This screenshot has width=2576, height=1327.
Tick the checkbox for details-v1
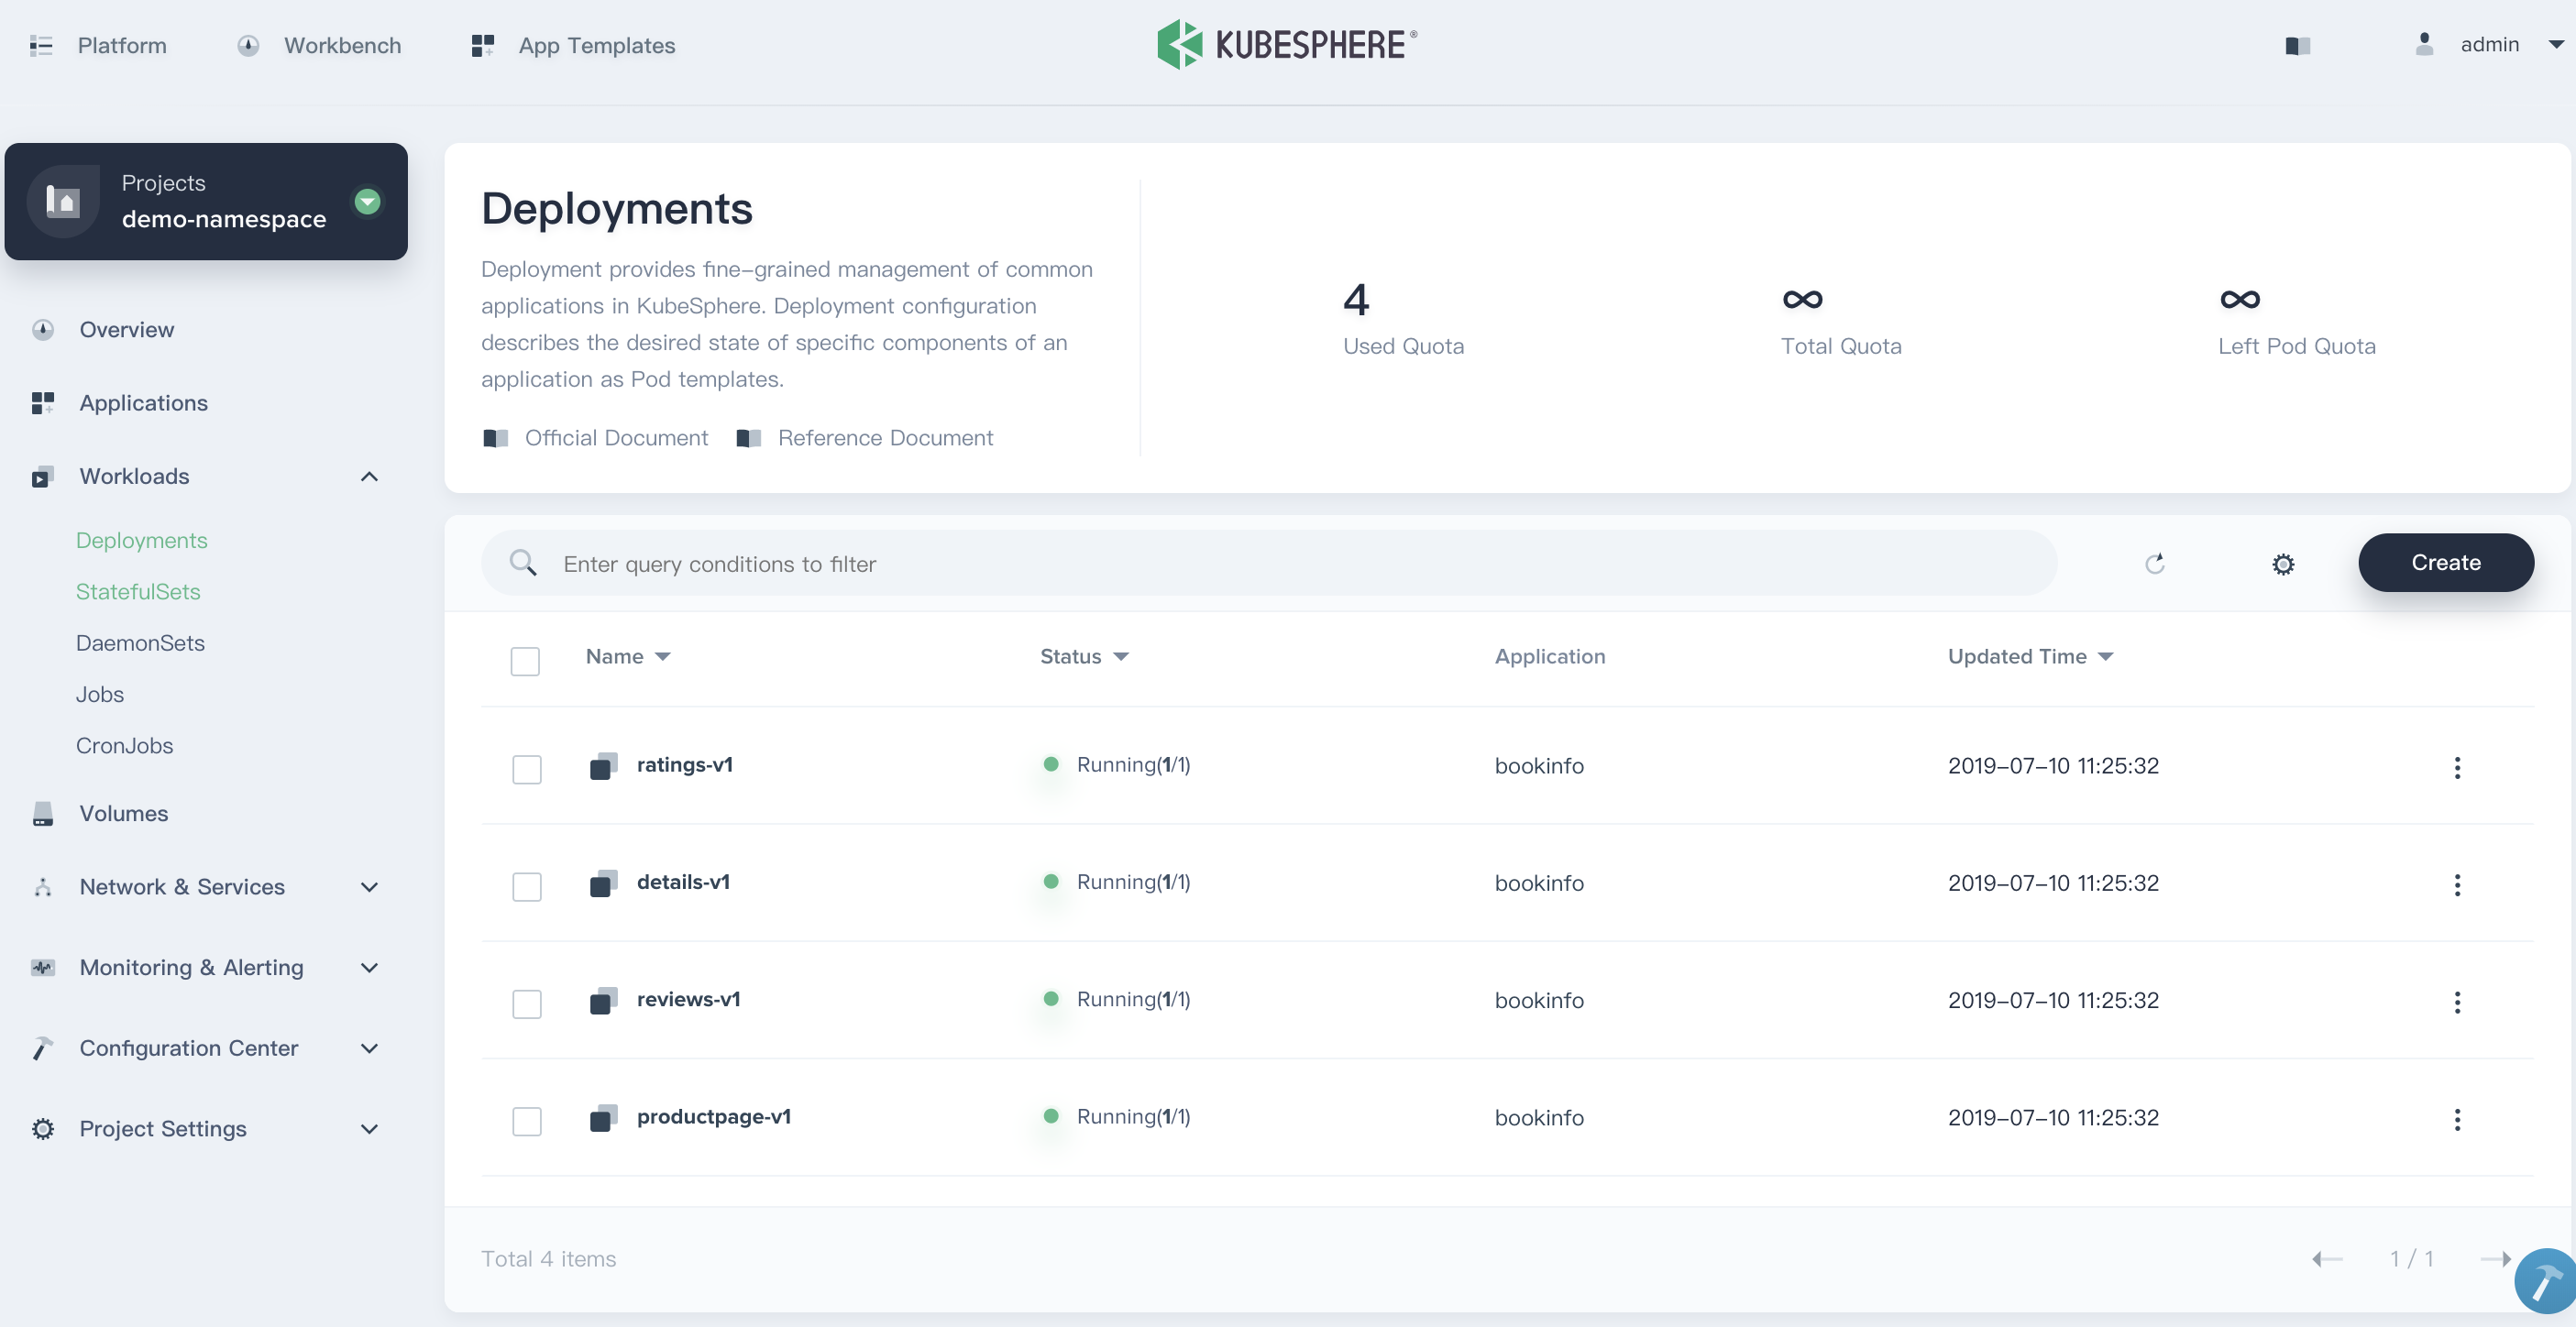[x=526, y=886]
